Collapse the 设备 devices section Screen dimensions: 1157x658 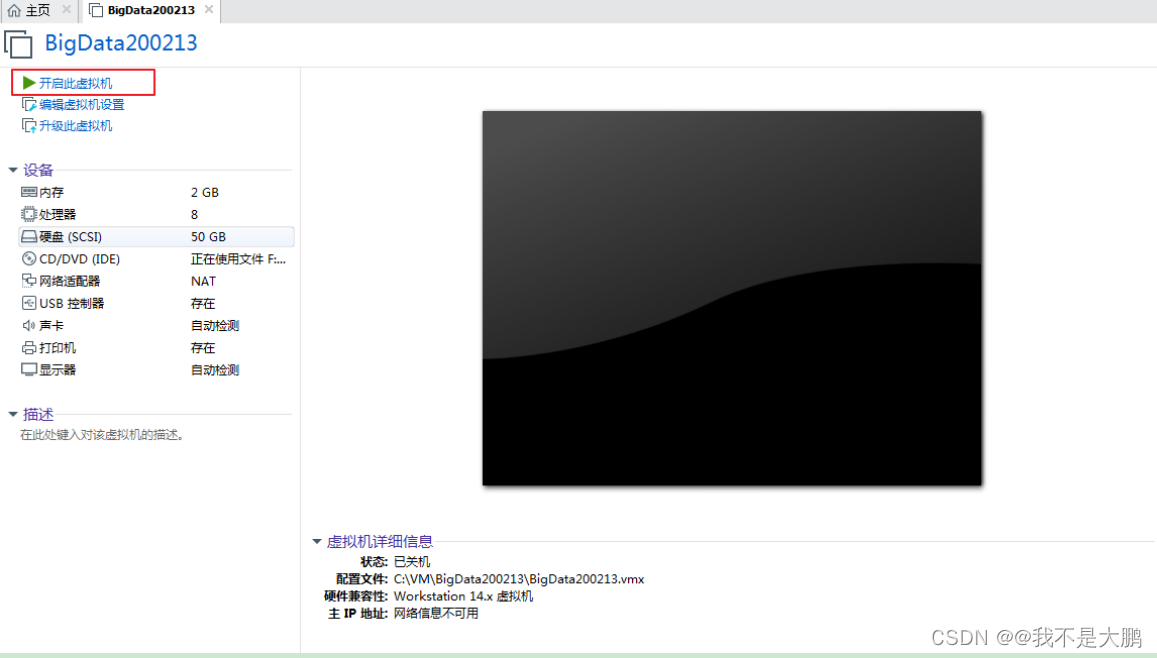tap(13, 170)
